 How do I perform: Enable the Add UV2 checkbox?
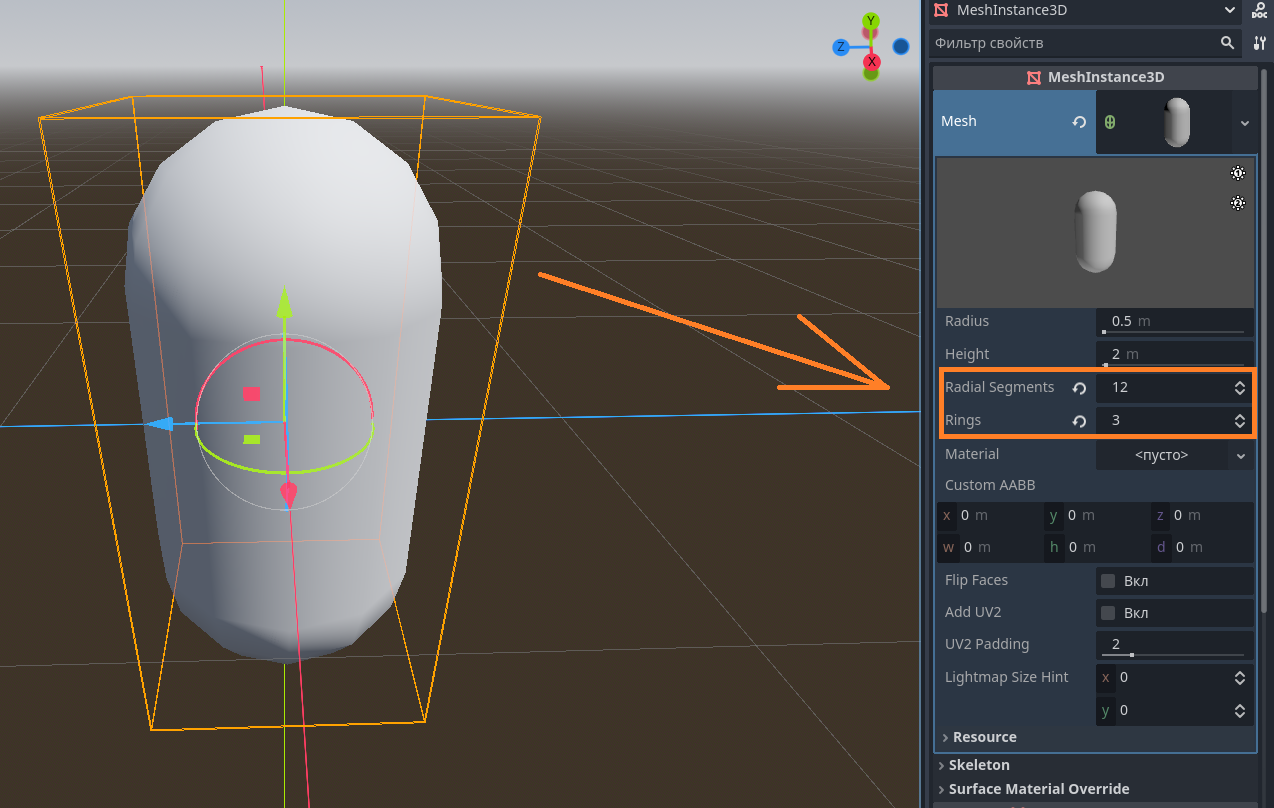coord(1108,613)
